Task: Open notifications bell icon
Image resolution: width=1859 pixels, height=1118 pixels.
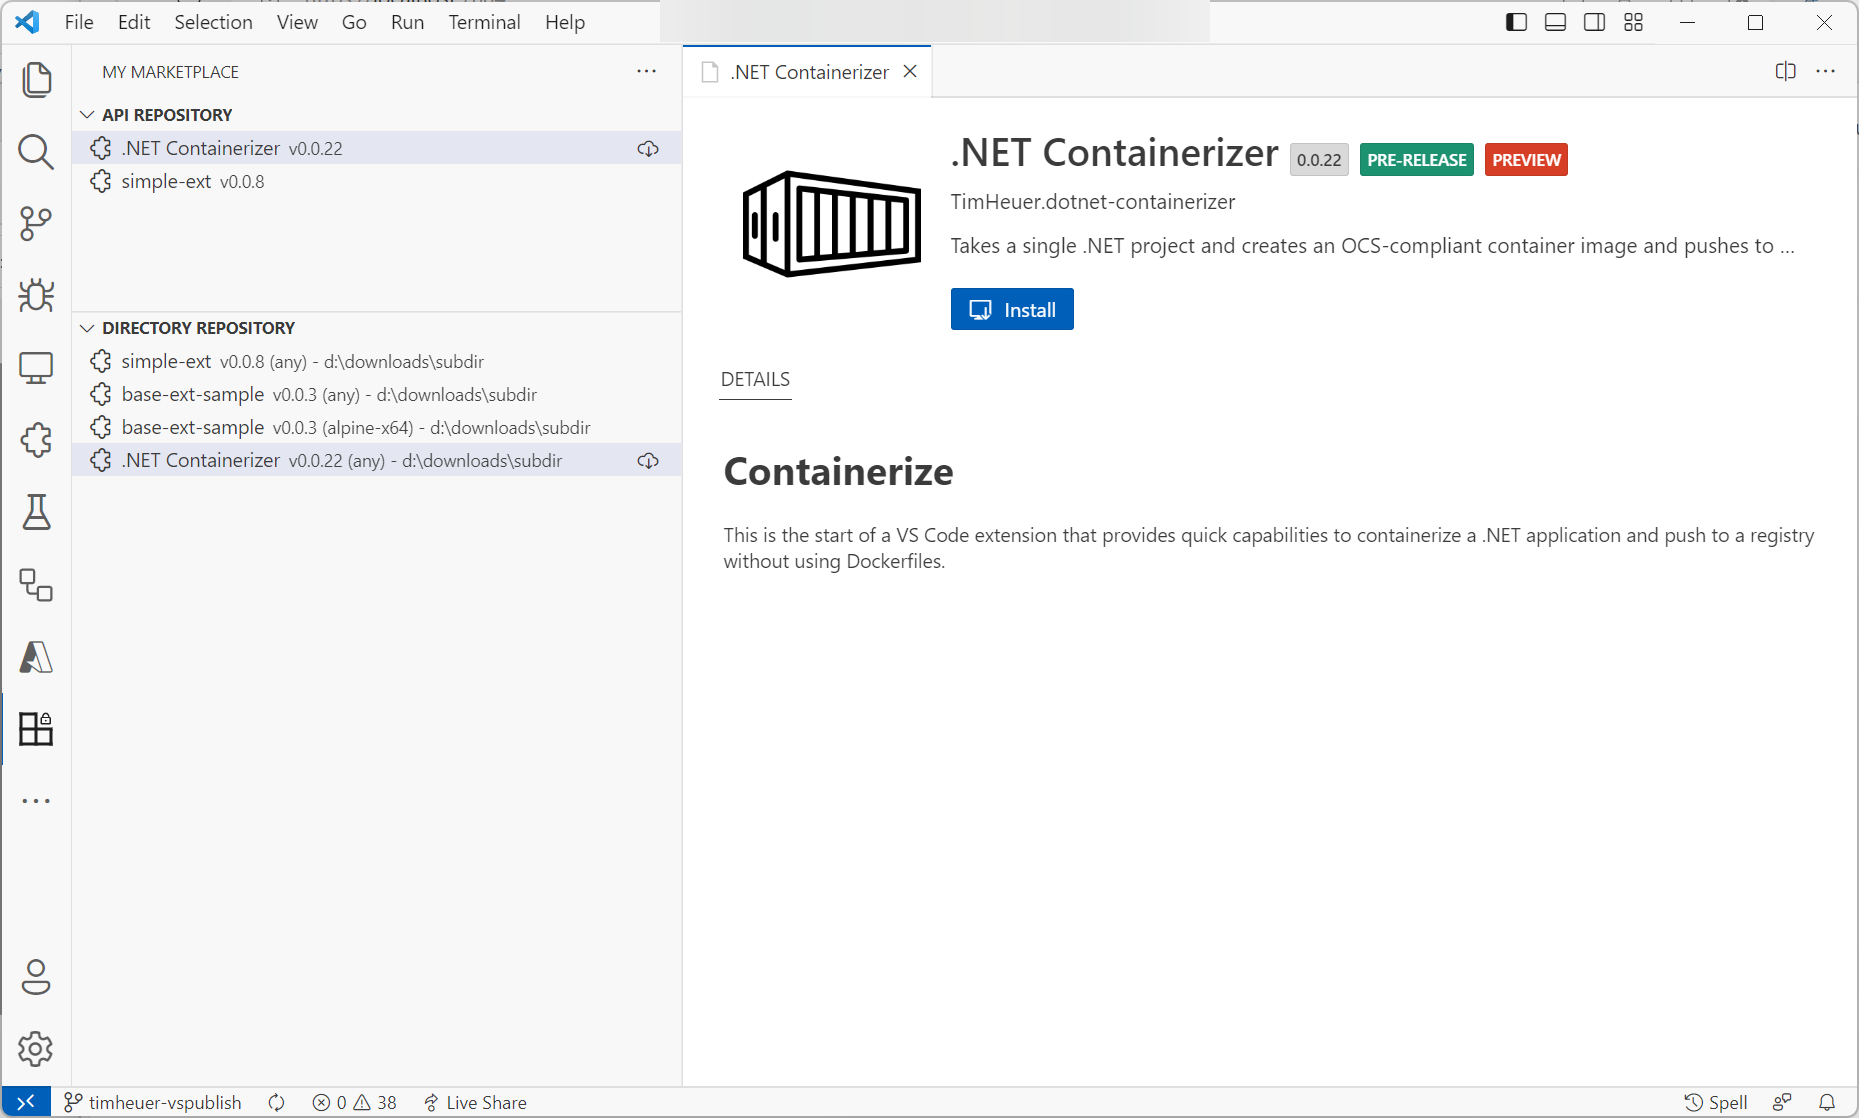Action: tap(1827, 1102)
